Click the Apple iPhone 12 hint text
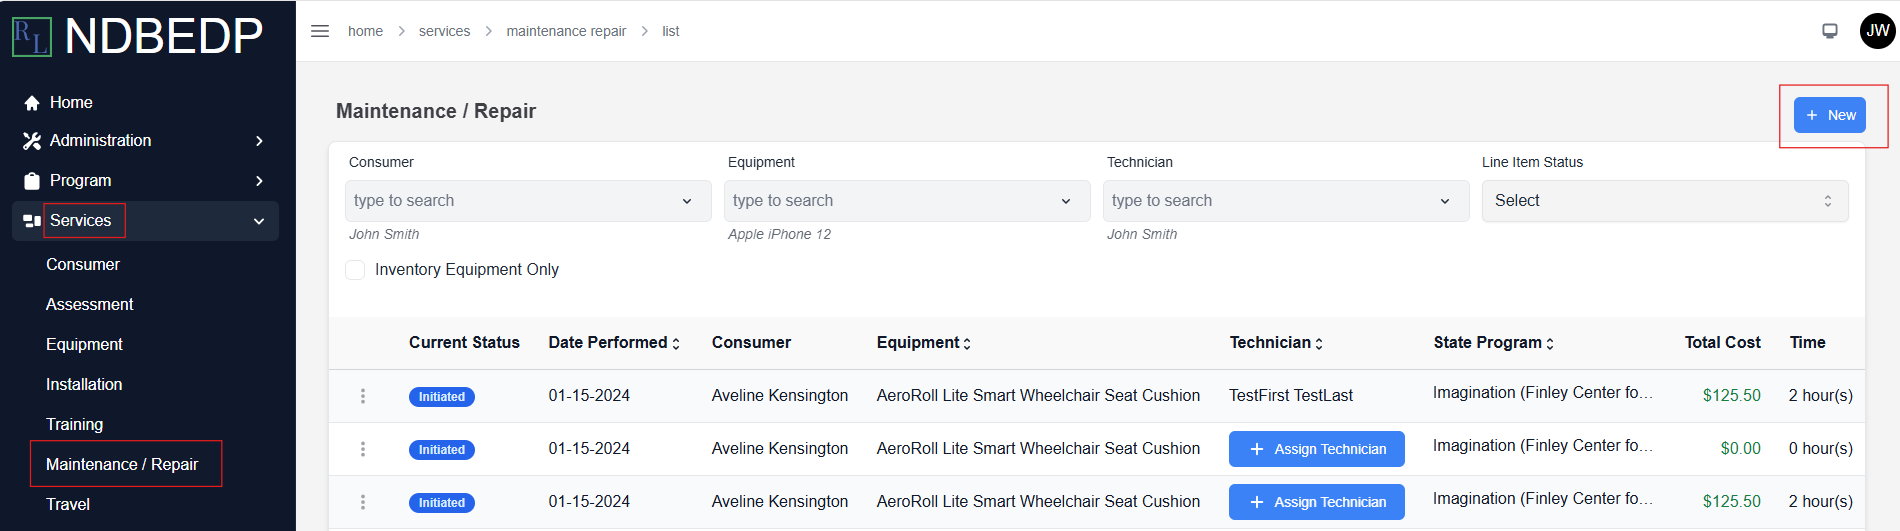This screenshot has height=531, width=1900. tap(779, 234)
